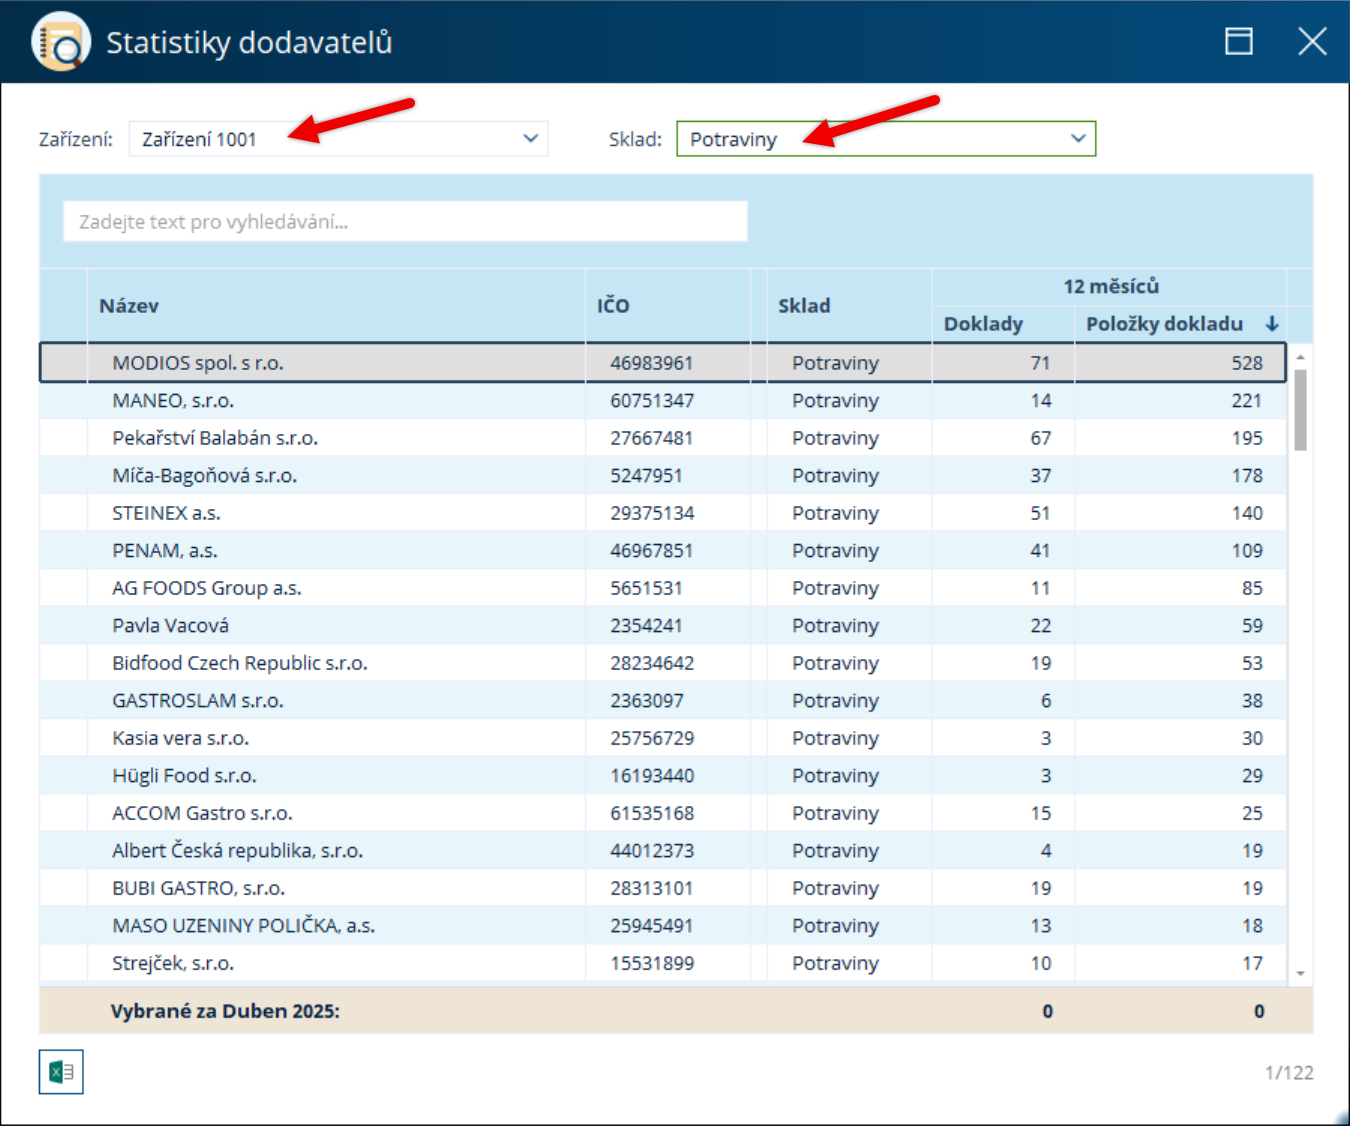Screen dimensions: 1350x1126
Task: Click the 1/122 record counter
Action: [1289, 1072]
